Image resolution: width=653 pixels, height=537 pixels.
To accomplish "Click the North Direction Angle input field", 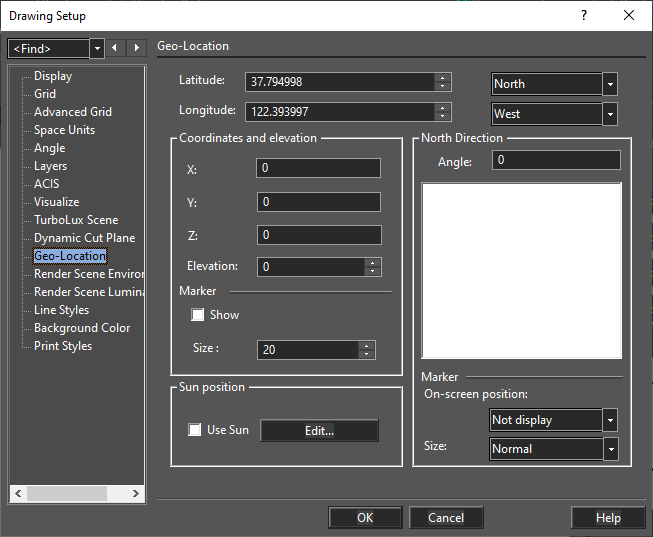I will coord(556,160).
